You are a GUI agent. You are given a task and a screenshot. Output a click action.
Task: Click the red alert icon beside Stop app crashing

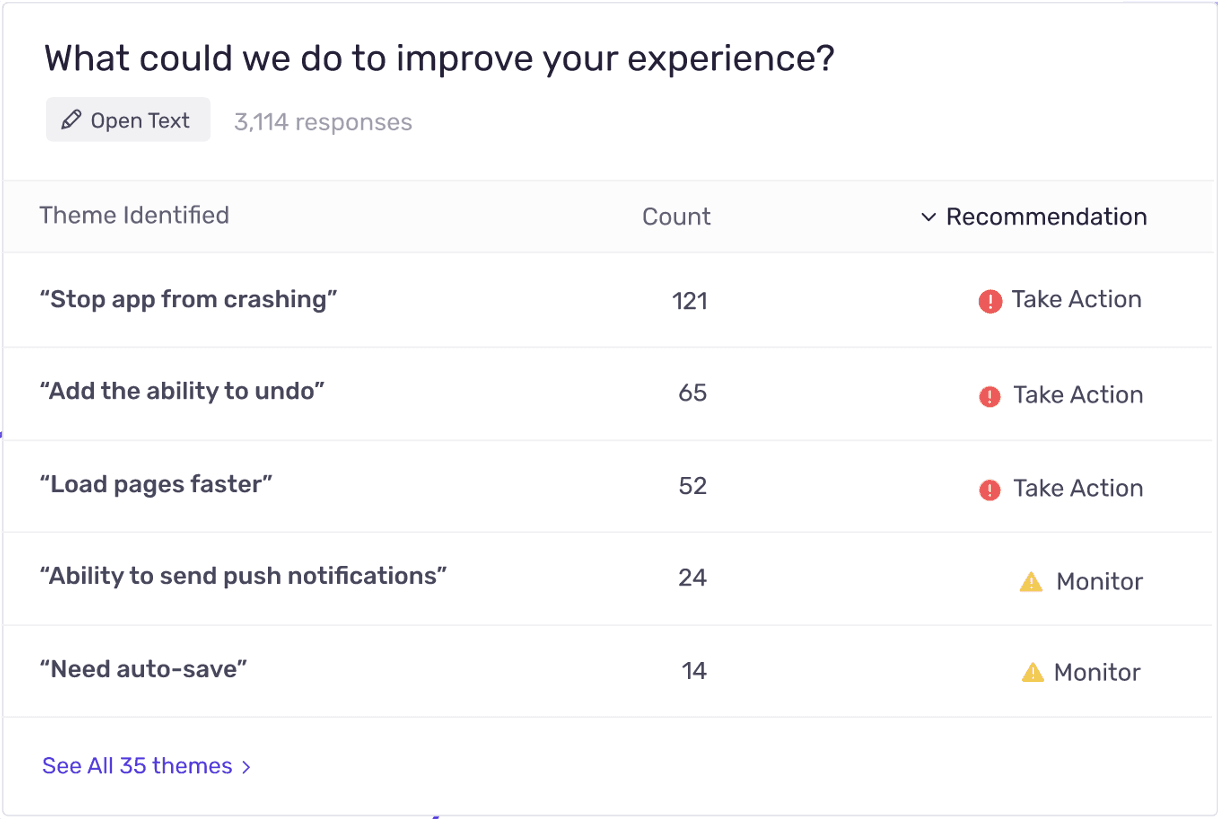pos(989,301)
